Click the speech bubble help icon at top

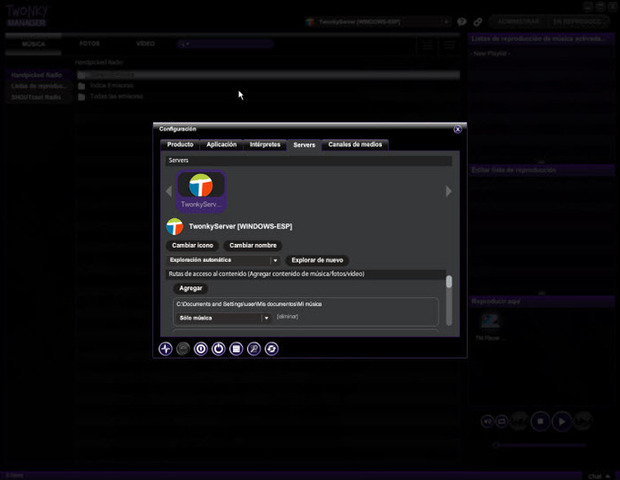(x=461, y=22)
